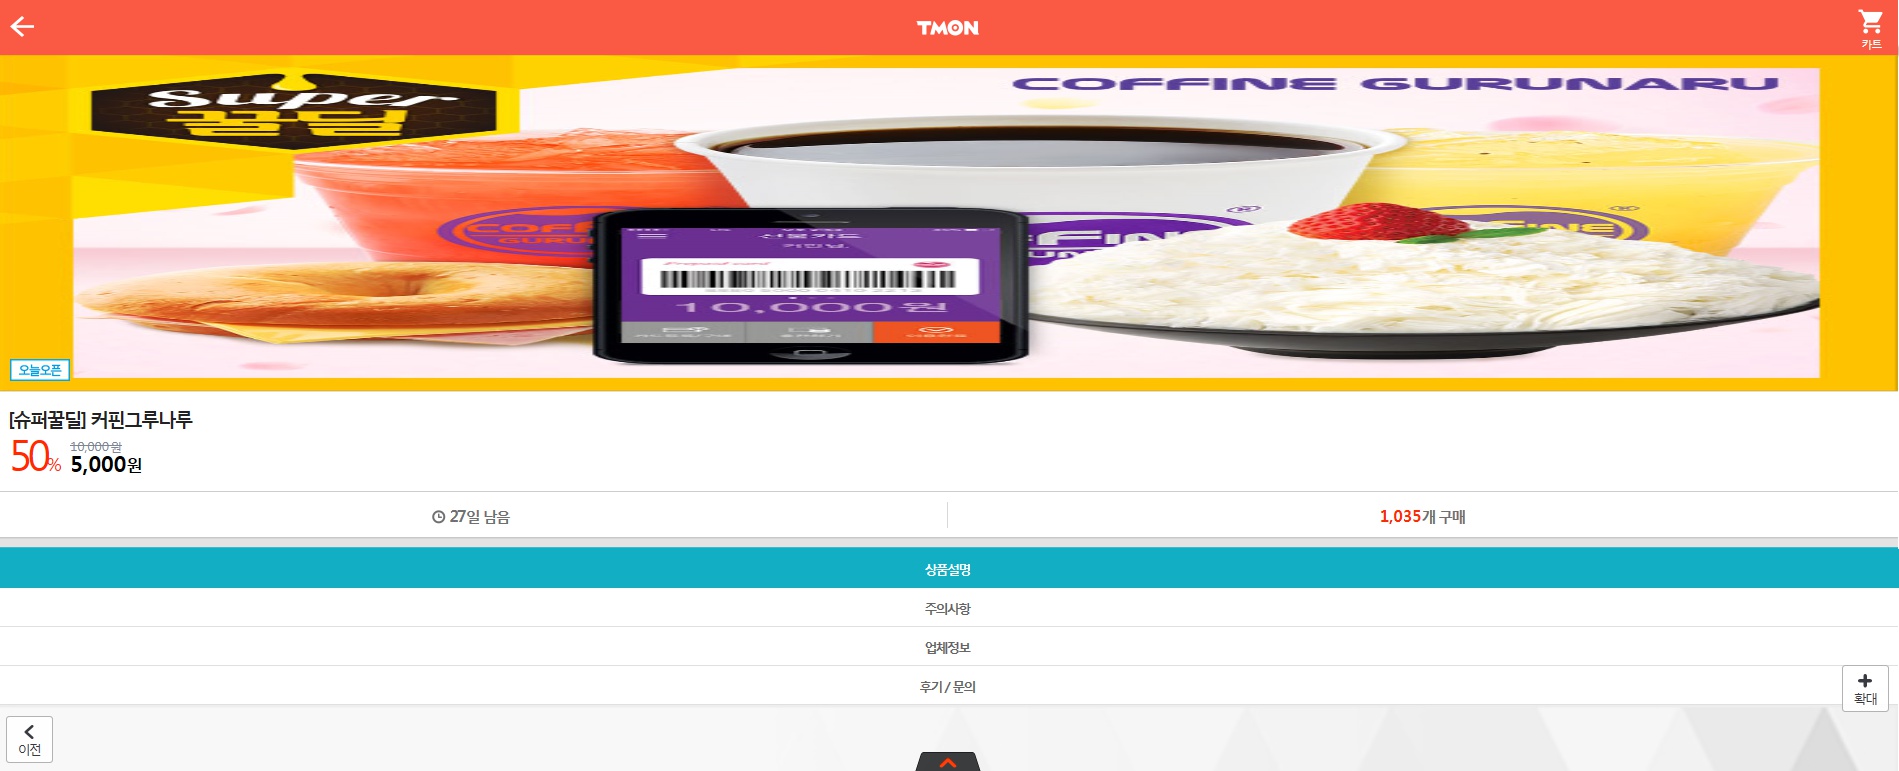Viewport: 1899px width, 771px height.
Task: Click the product title [슈퍼꿀딜] 커핀그루나루
Action: point(101,420)
